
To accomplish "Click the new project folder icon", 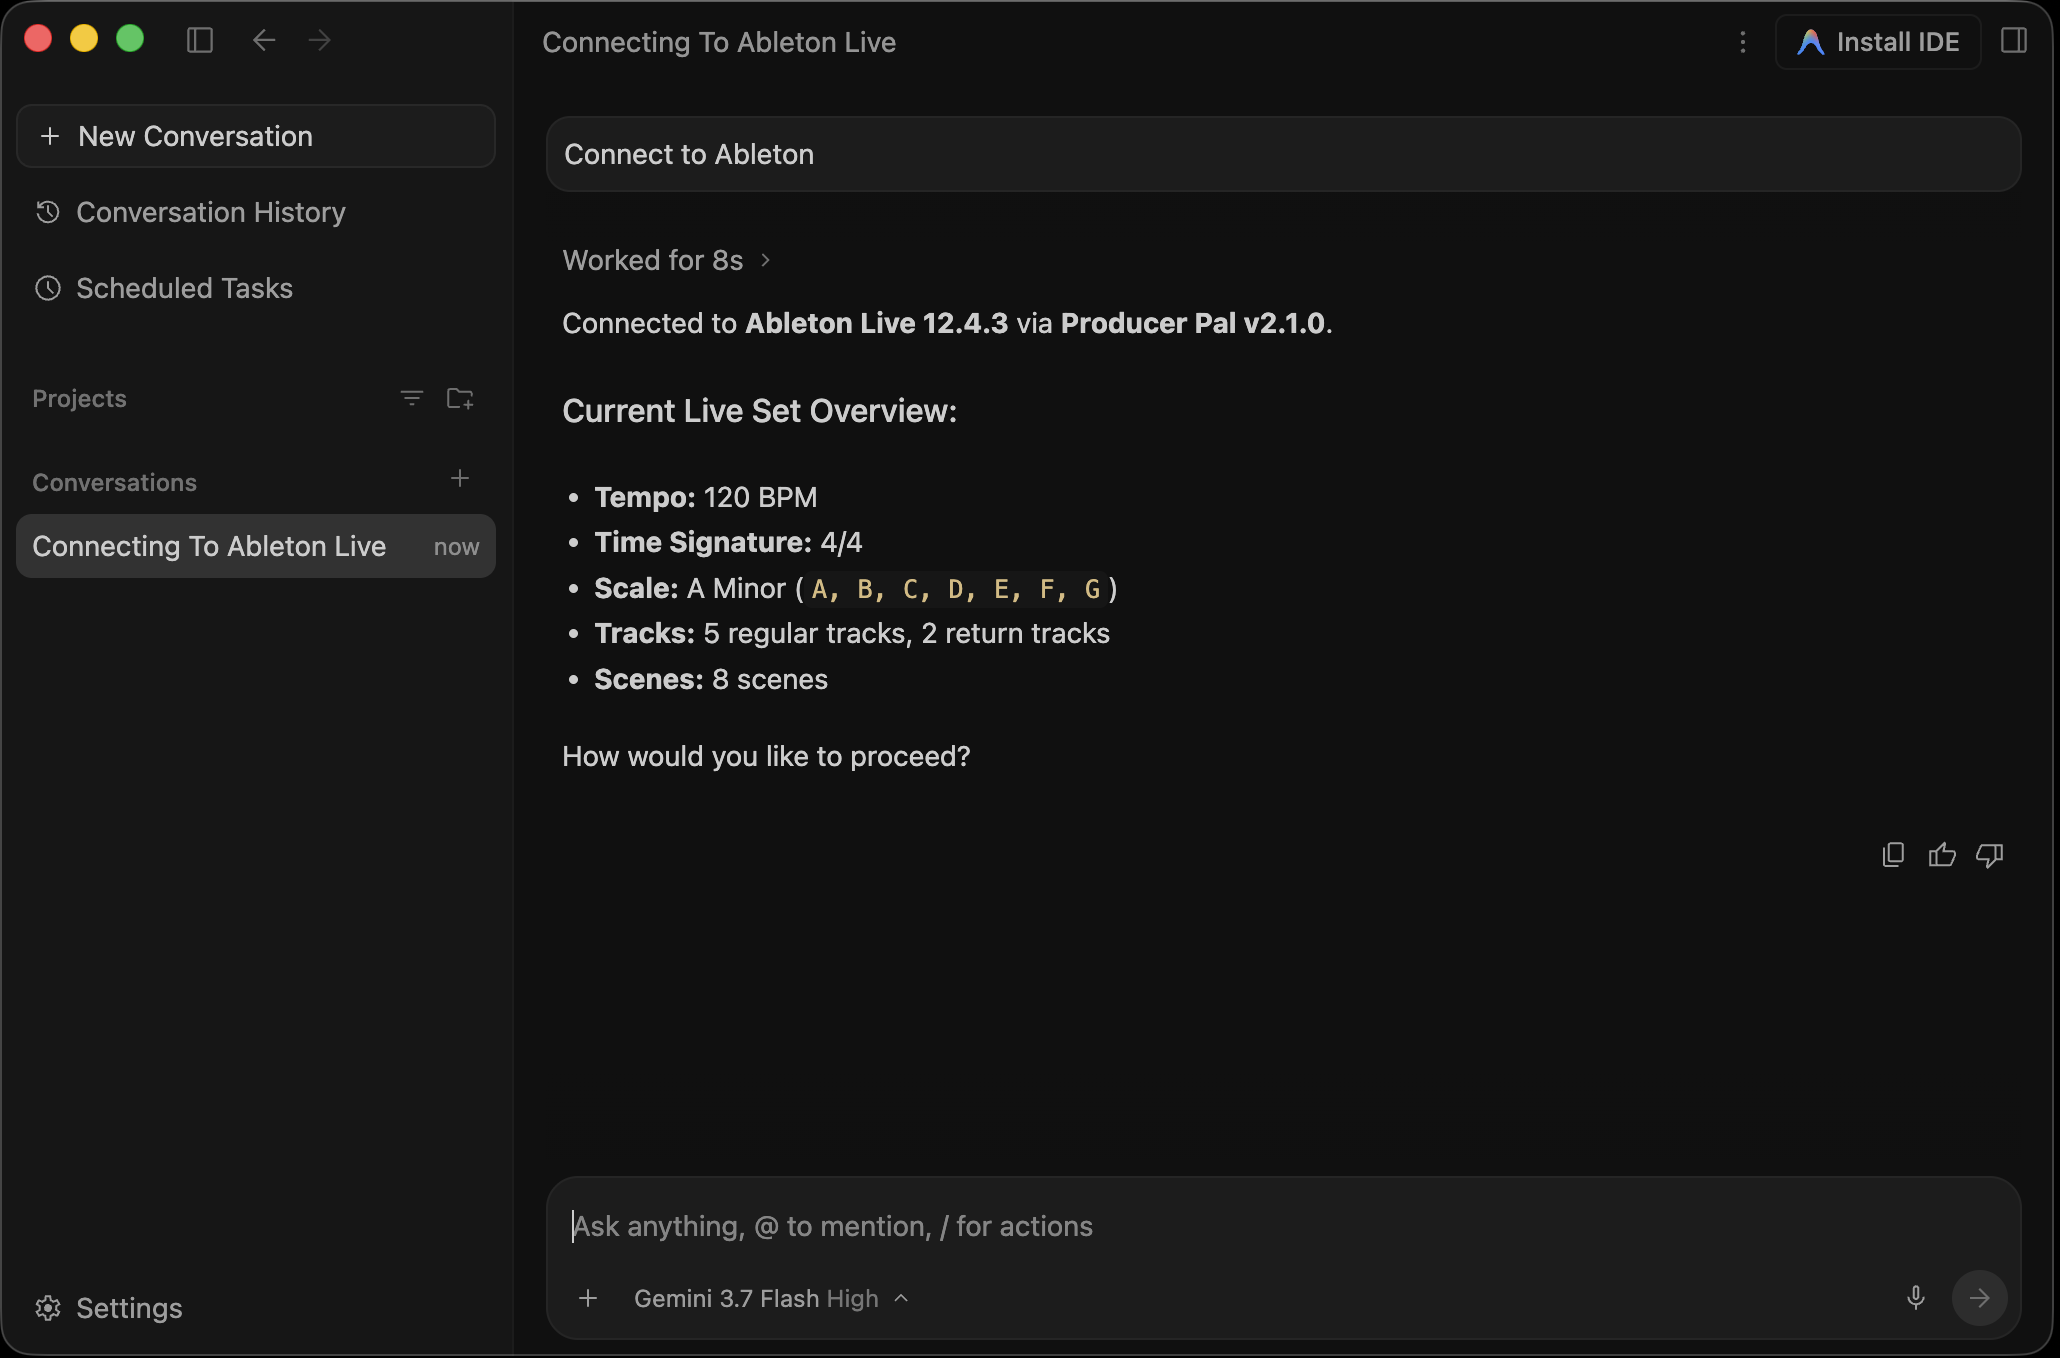I will point(460,398).
